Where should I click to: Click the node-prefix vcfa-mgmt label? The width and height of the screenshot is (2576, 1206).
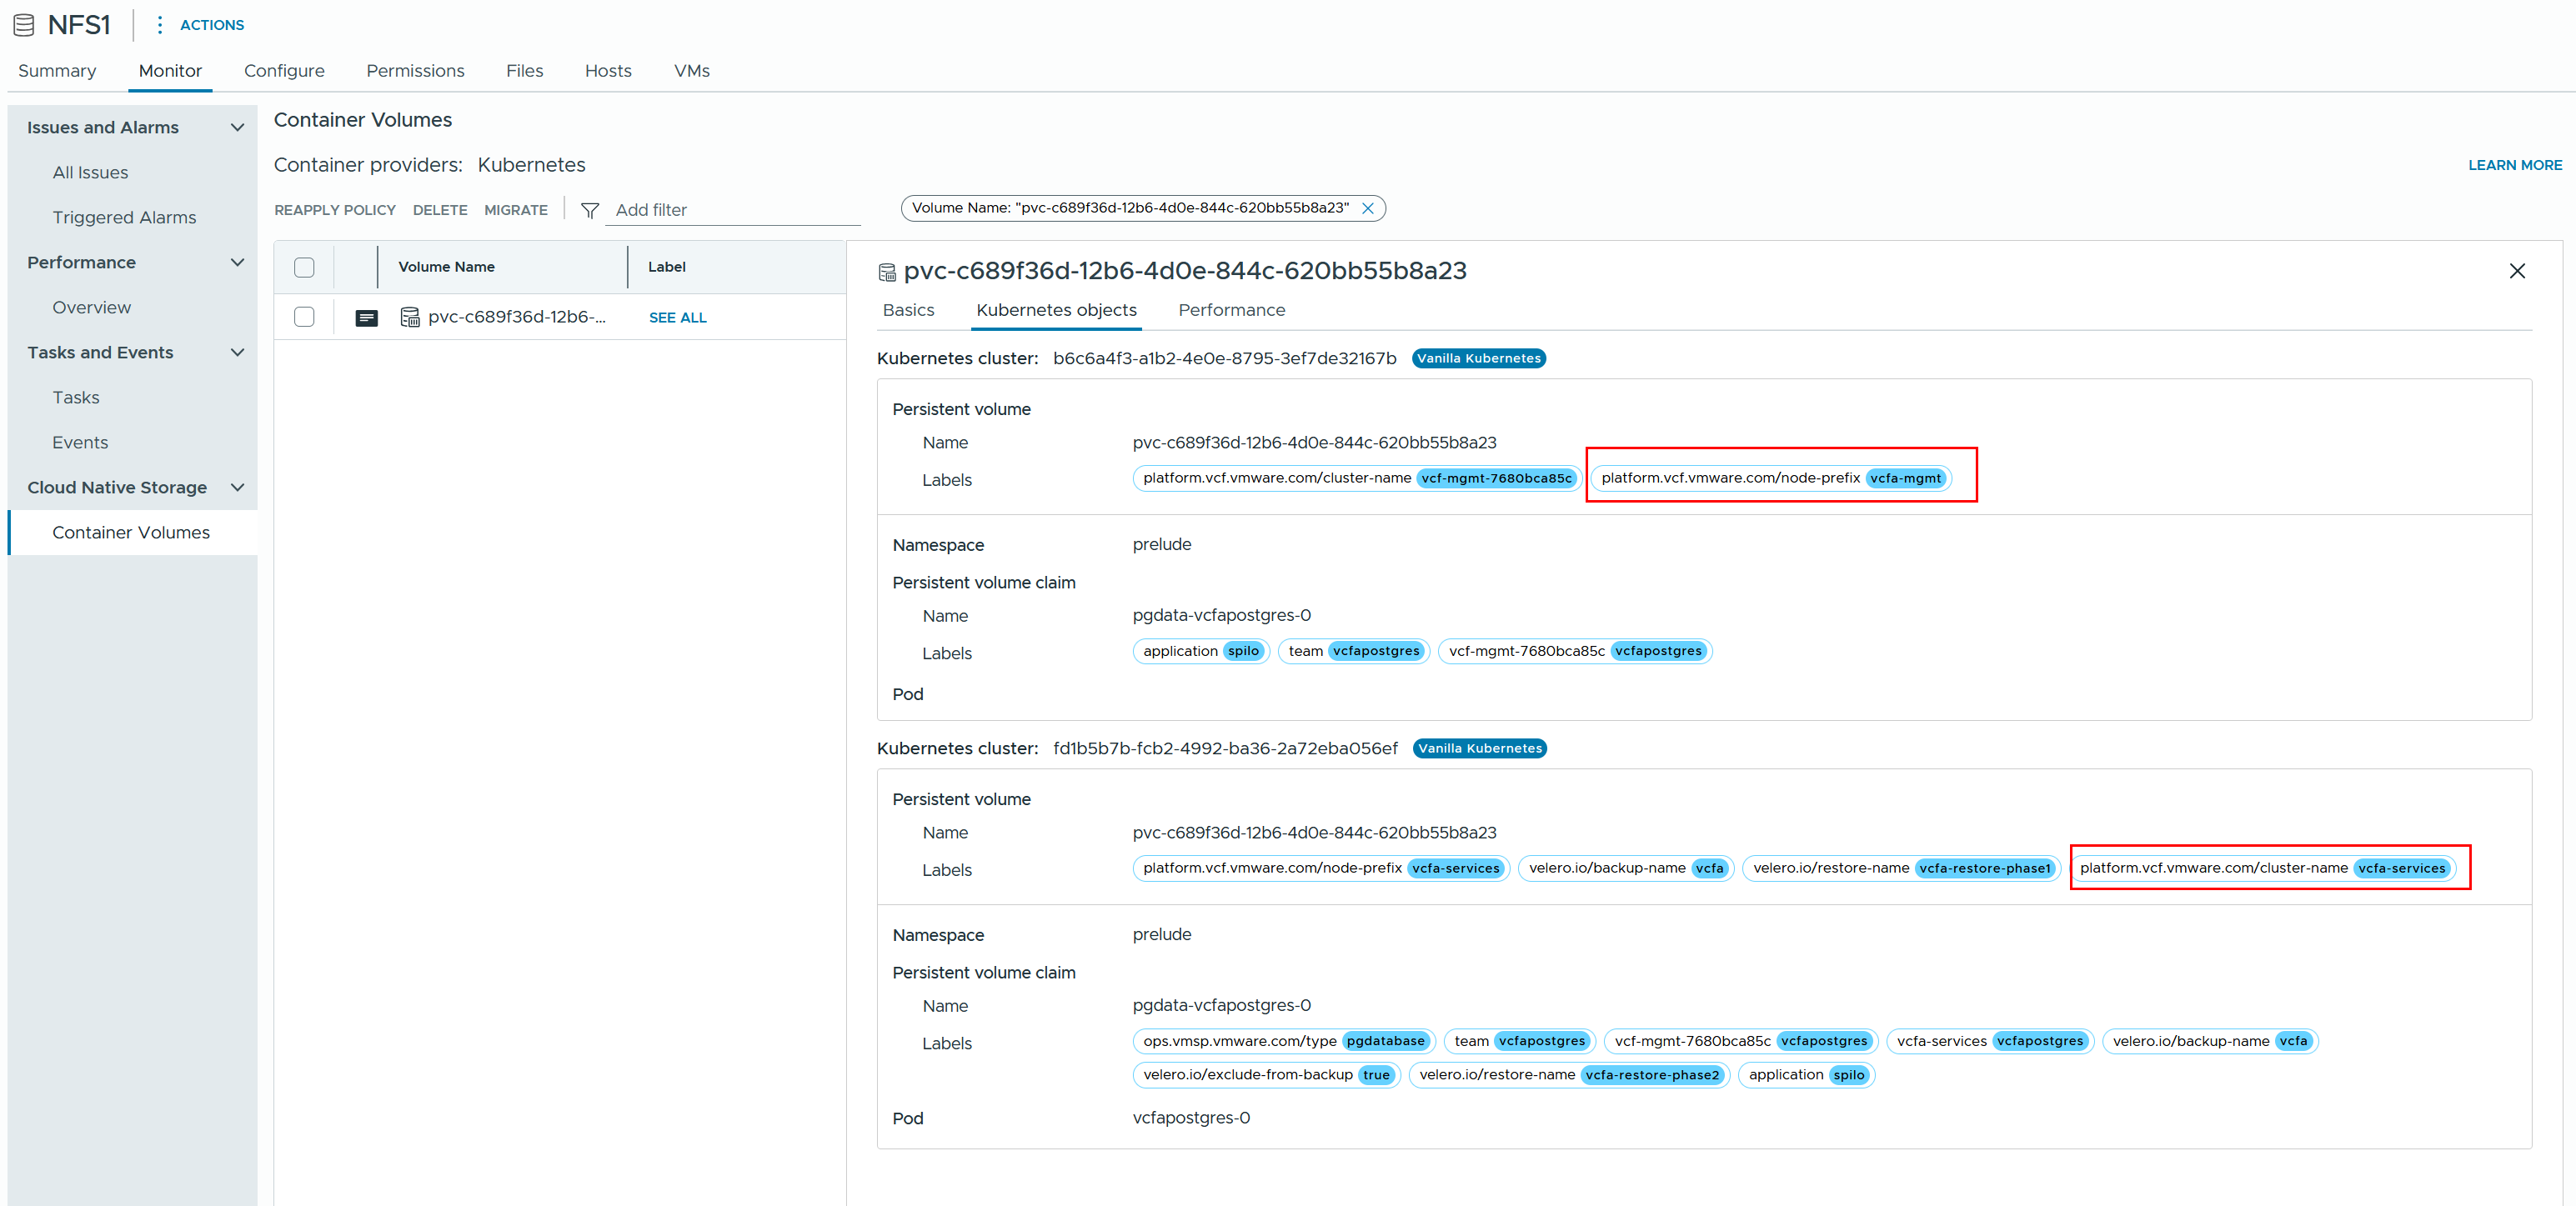point(1770,478)
